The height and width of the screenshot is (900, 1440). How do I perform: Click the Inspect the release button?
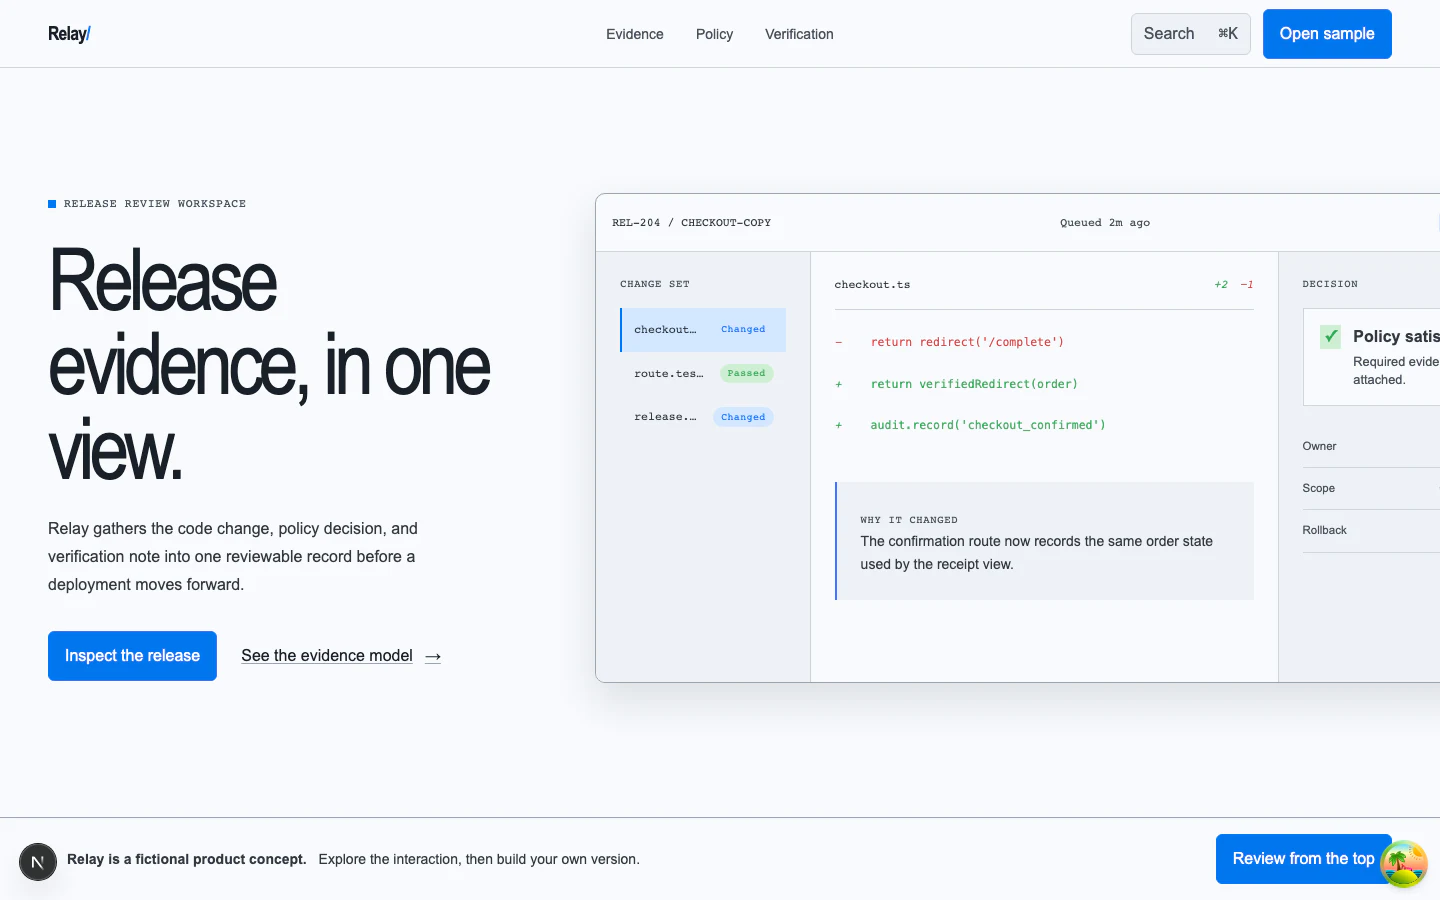coord(132,656)
